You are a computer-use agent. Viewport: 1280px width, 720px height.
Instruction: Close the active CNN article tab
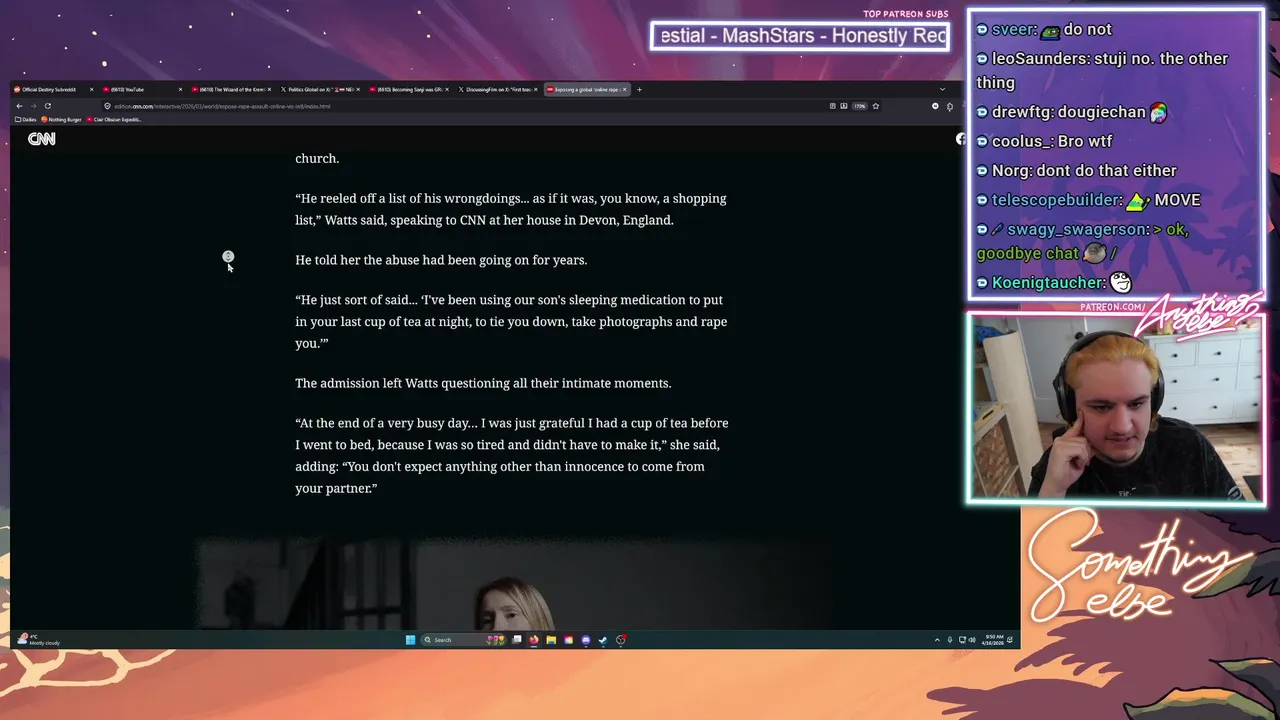pyautogui.click(x=625, y=90)
